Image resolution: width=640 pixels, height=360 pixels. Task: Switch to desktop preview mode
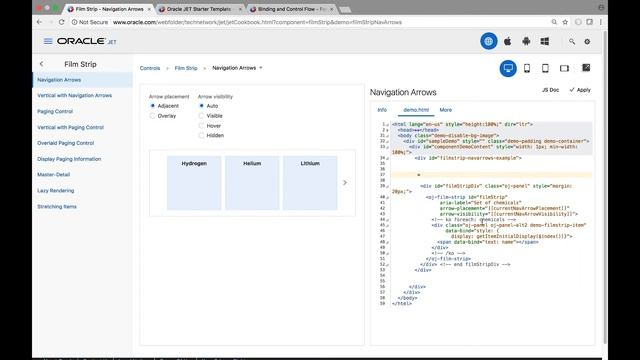coord(508,68)
